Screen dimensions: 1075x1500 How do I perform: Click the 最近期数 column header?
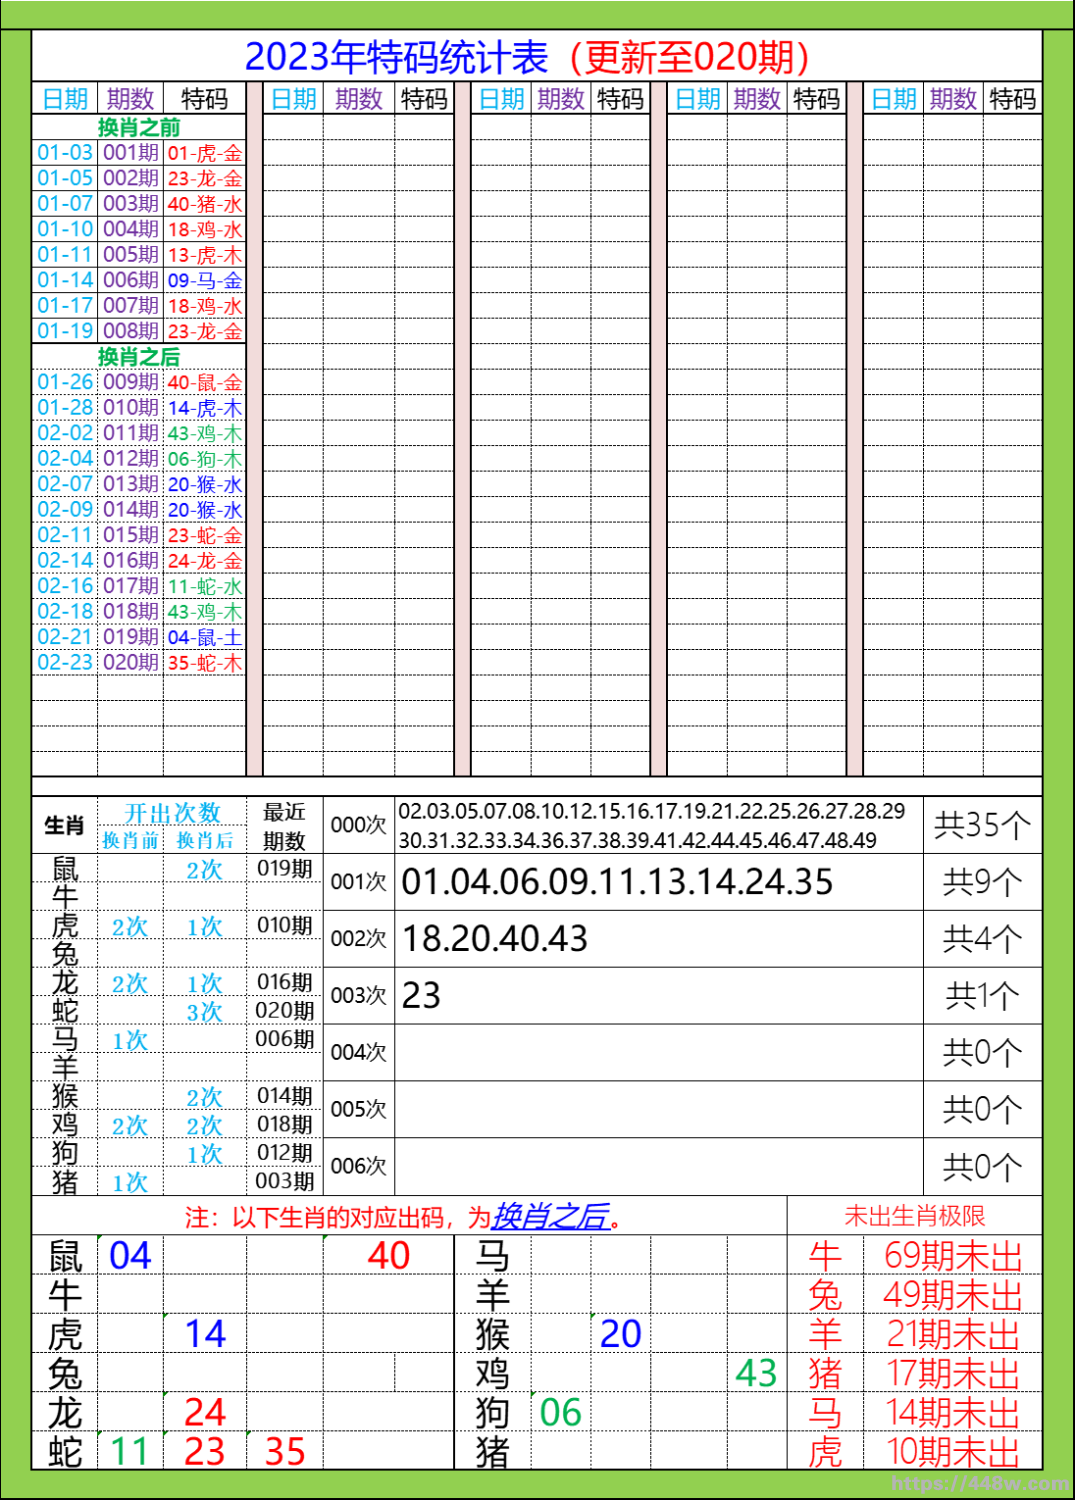[284, 822]
